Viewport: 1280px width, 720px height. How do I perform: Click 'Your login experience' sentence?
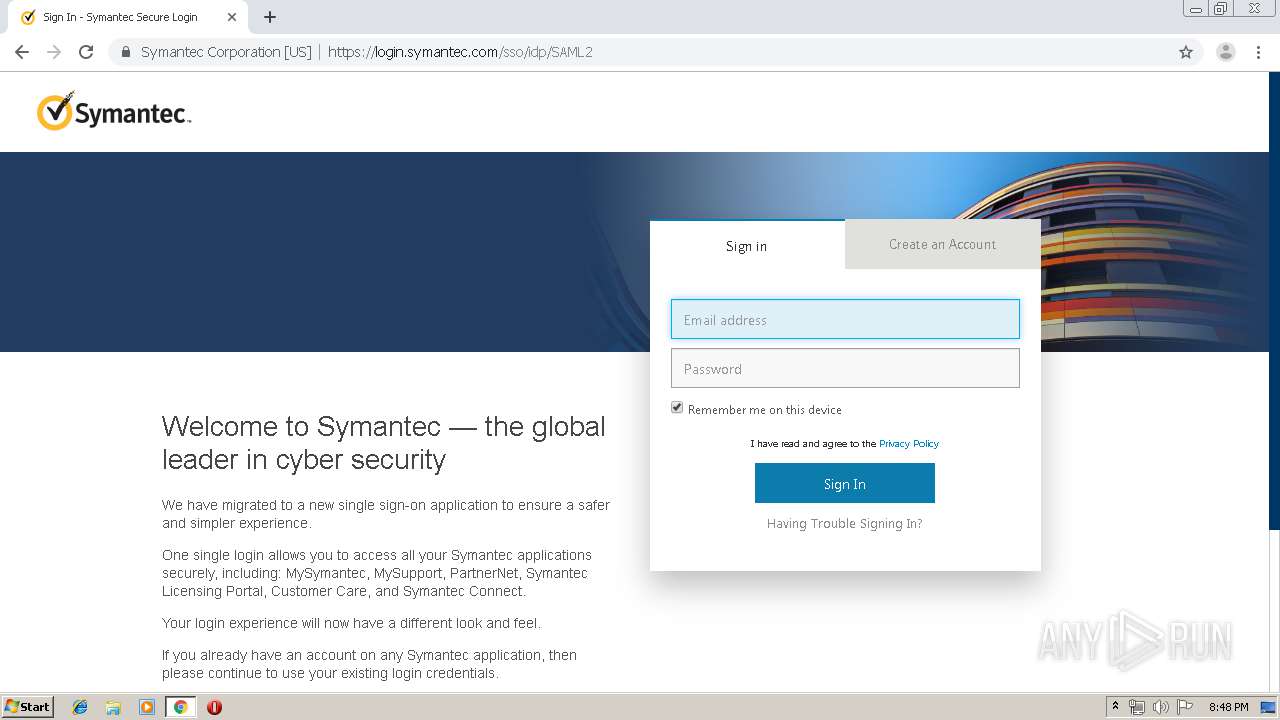click(351, 623)
